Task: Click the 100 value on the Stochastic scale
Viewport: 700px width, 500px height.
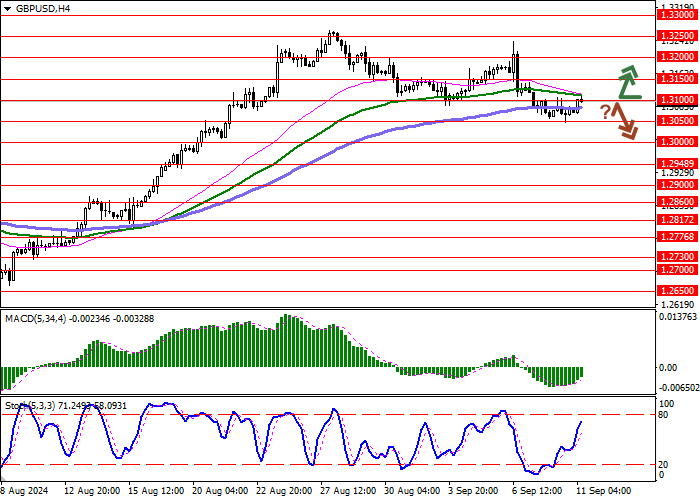Action: [x=666, y=404]
